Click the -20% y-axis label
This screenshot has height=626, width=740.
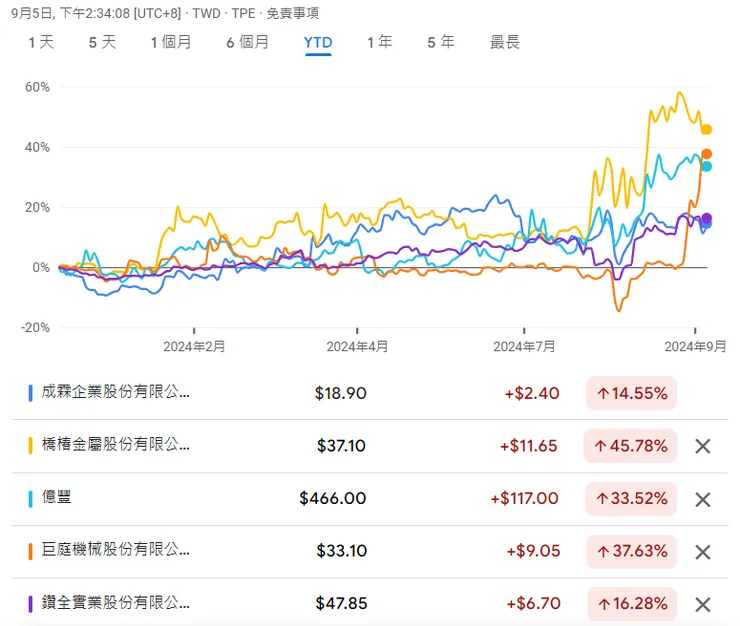(x=35, y=328)
